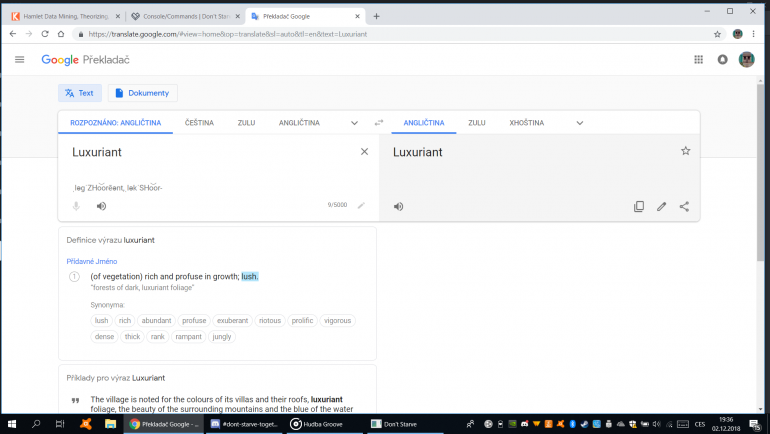
Task: Select Čeština as source language
Action: [x=199, y=123]
